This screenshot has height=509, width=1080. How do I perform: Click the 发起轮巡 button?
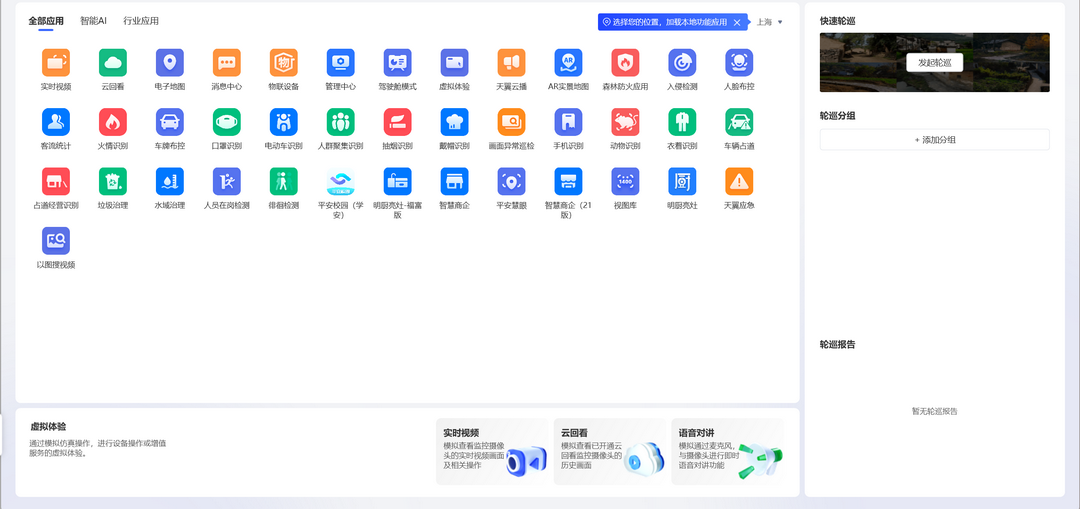pos(935,62)
